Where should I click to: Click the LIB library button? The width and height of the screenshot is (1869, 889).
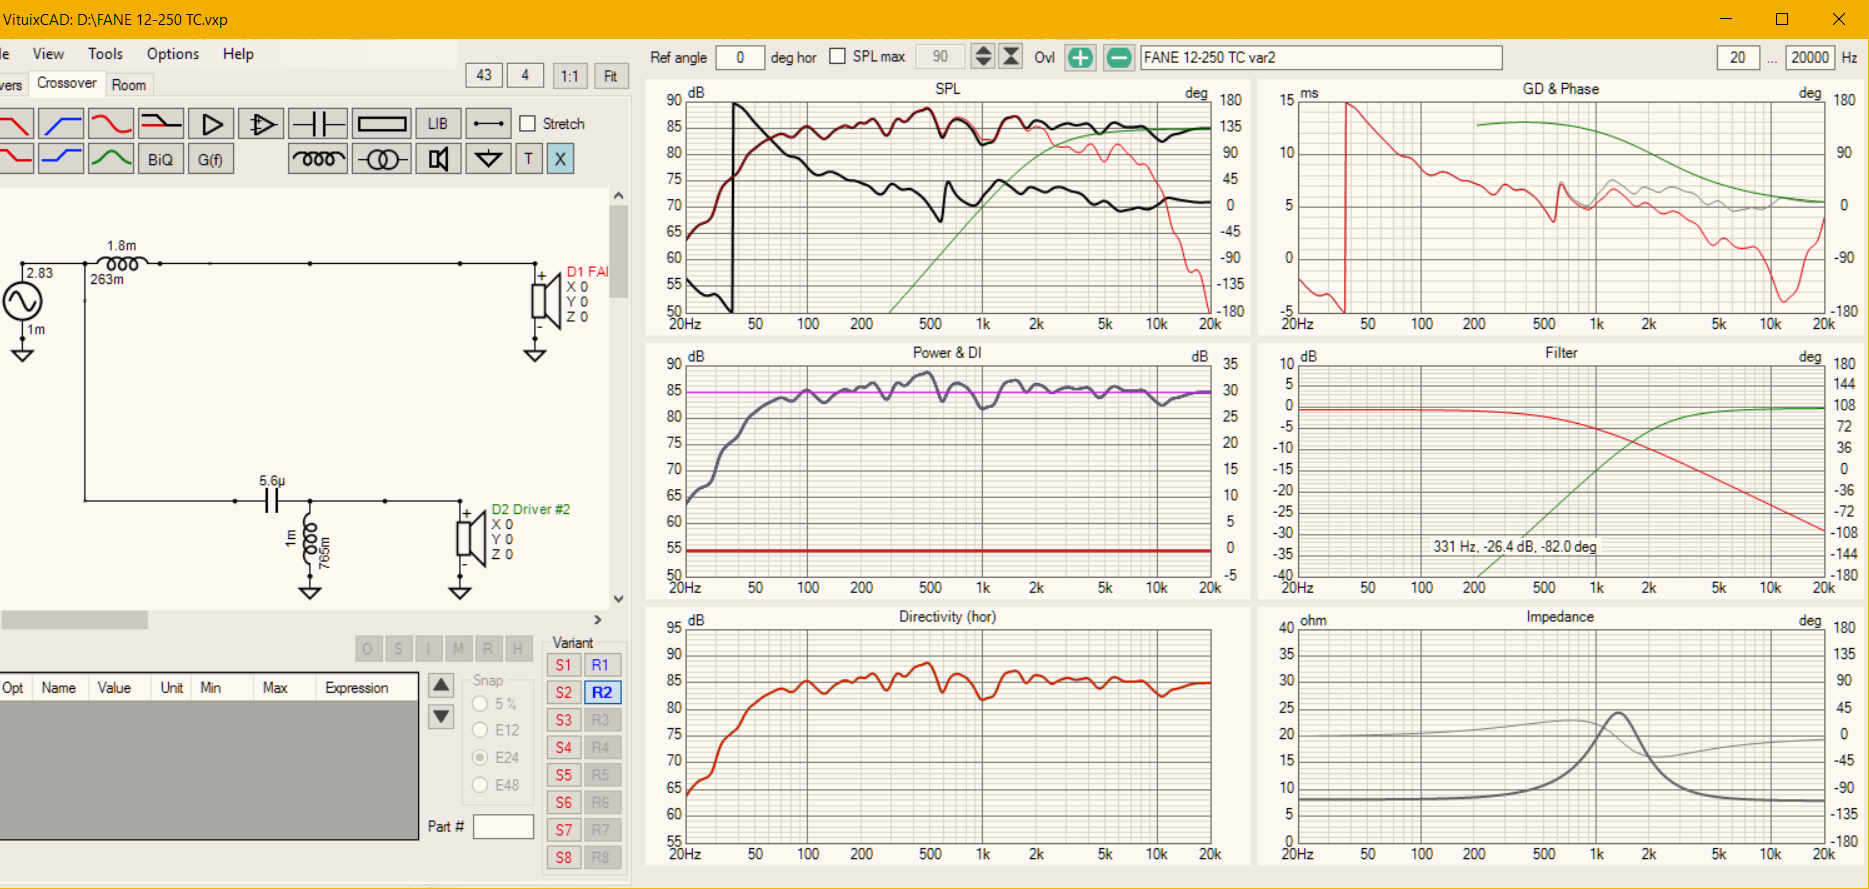point(437,124)
